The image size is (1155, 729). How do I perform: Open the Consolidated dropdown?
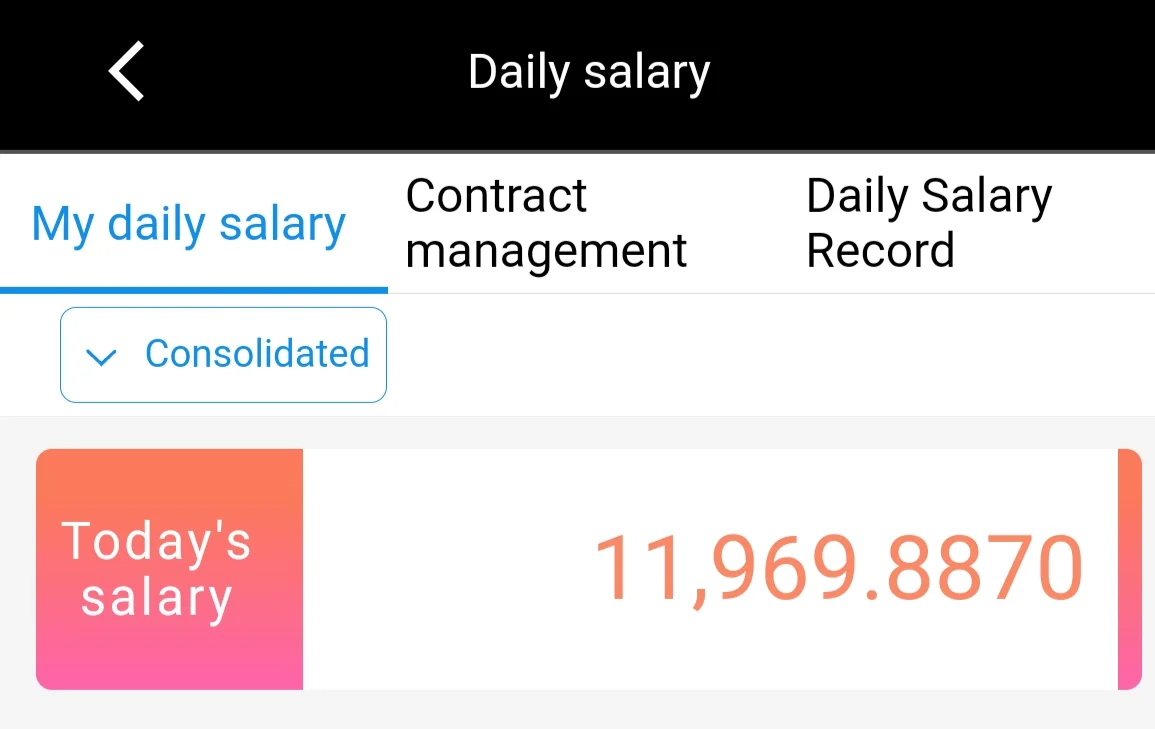tap(223, 355)
